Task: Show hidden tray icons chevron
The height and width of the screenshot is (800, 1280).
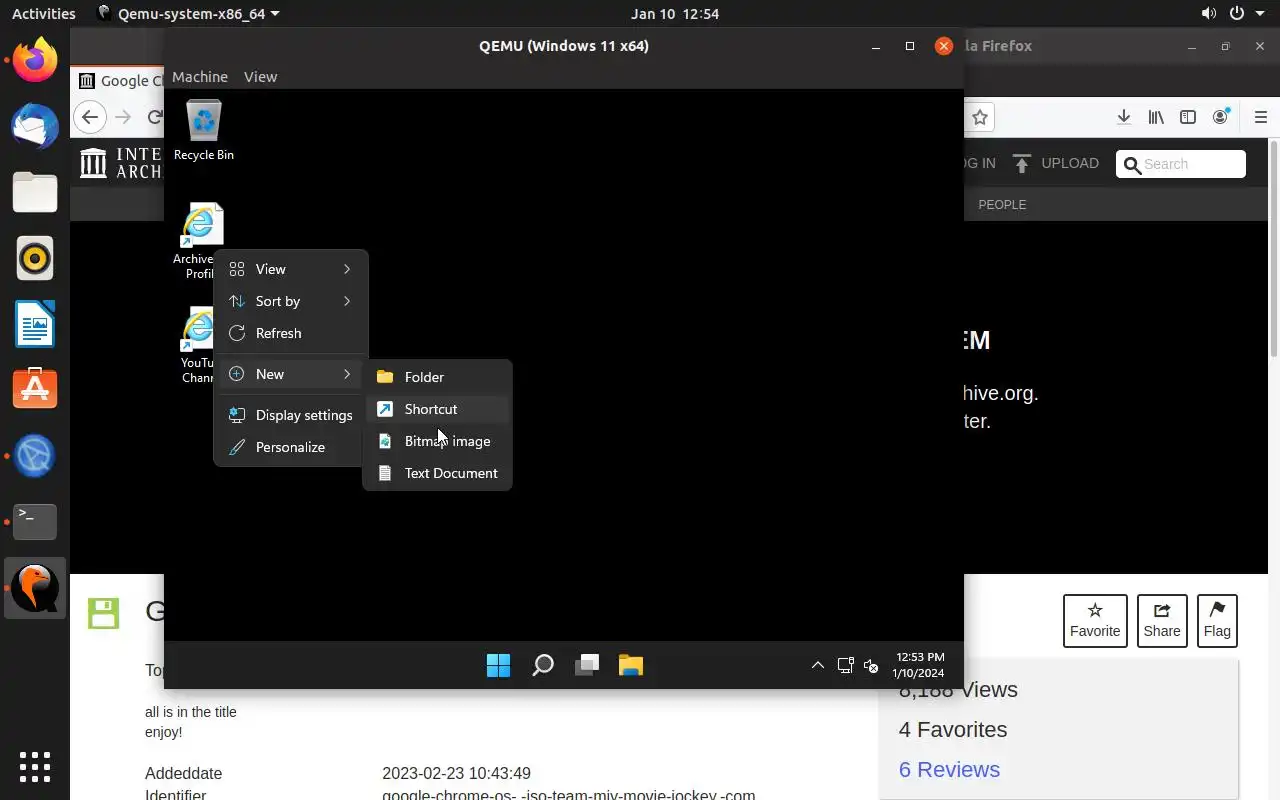Action: (x=817, y=665)
